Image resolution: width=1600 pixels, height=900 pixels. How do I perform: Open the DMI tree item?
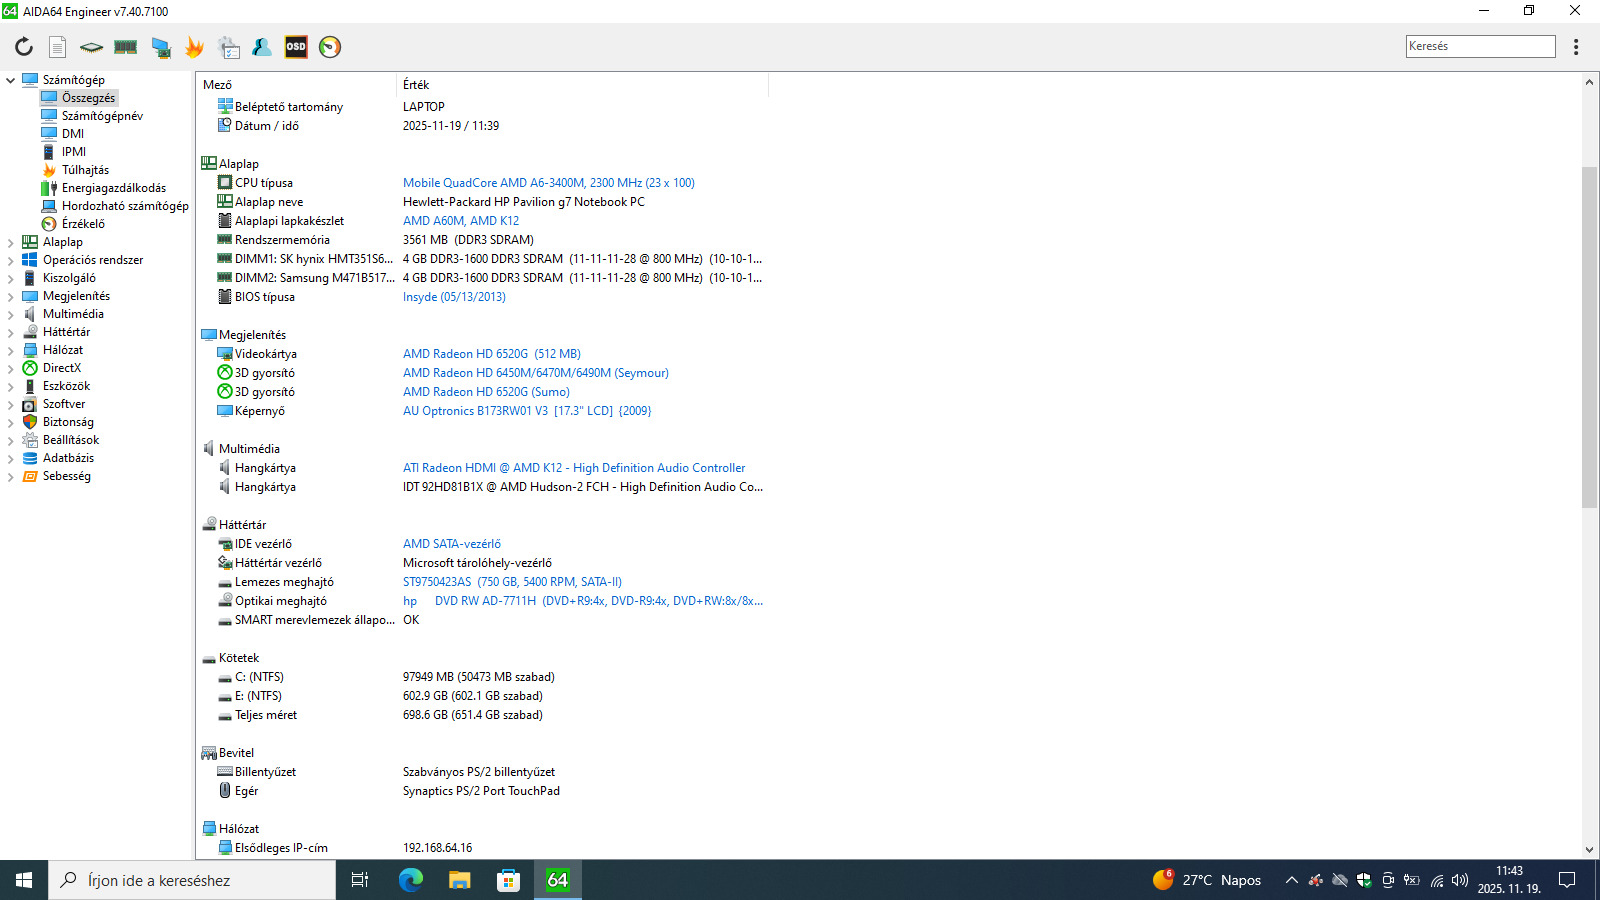click(63, 134)
